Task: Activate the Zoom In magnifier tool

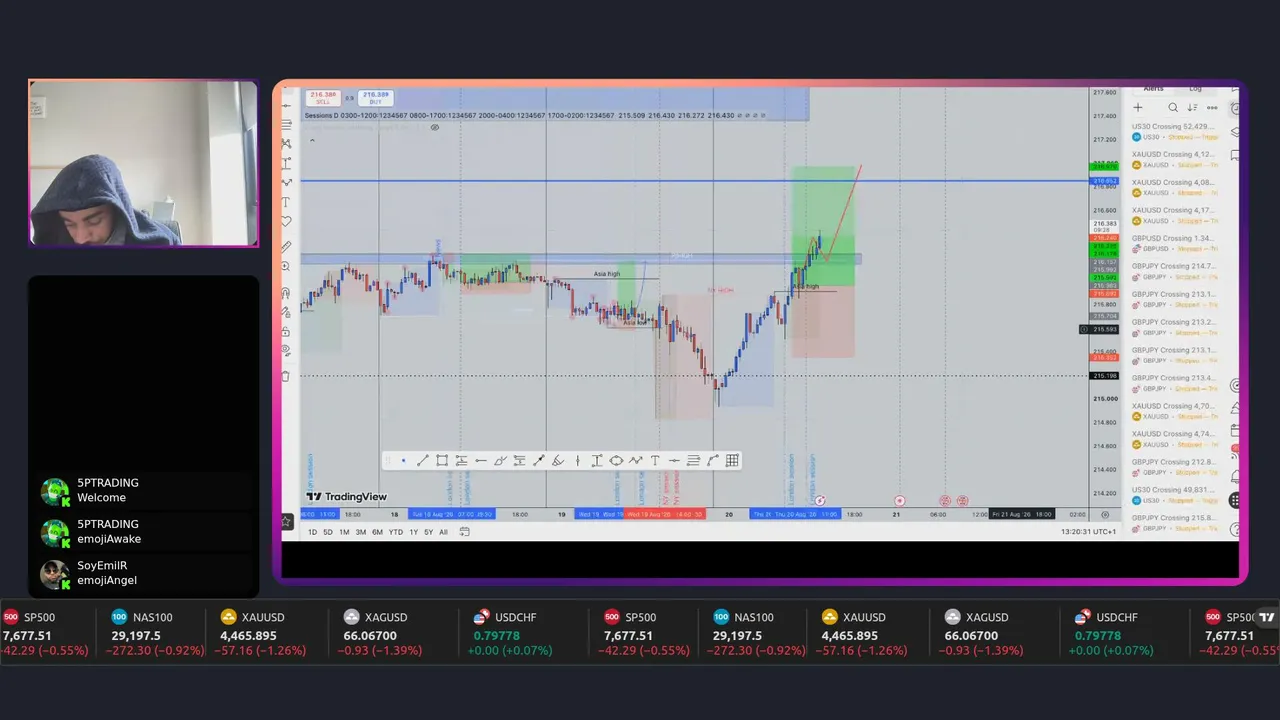Action: [x=287, y=267]
